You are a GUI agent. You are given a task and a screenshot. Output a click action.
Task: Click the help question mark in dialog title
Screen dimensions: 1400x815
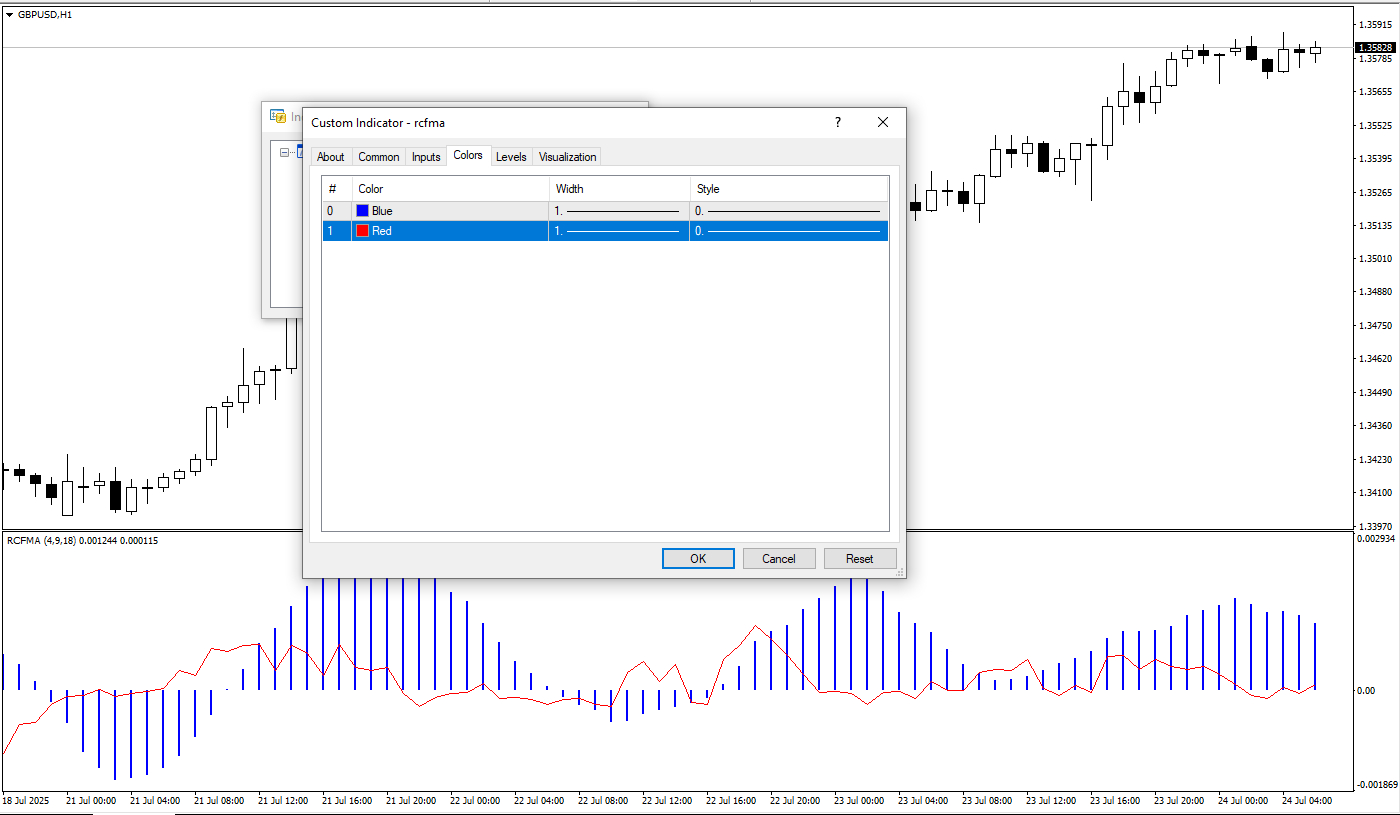pos(838,122)
